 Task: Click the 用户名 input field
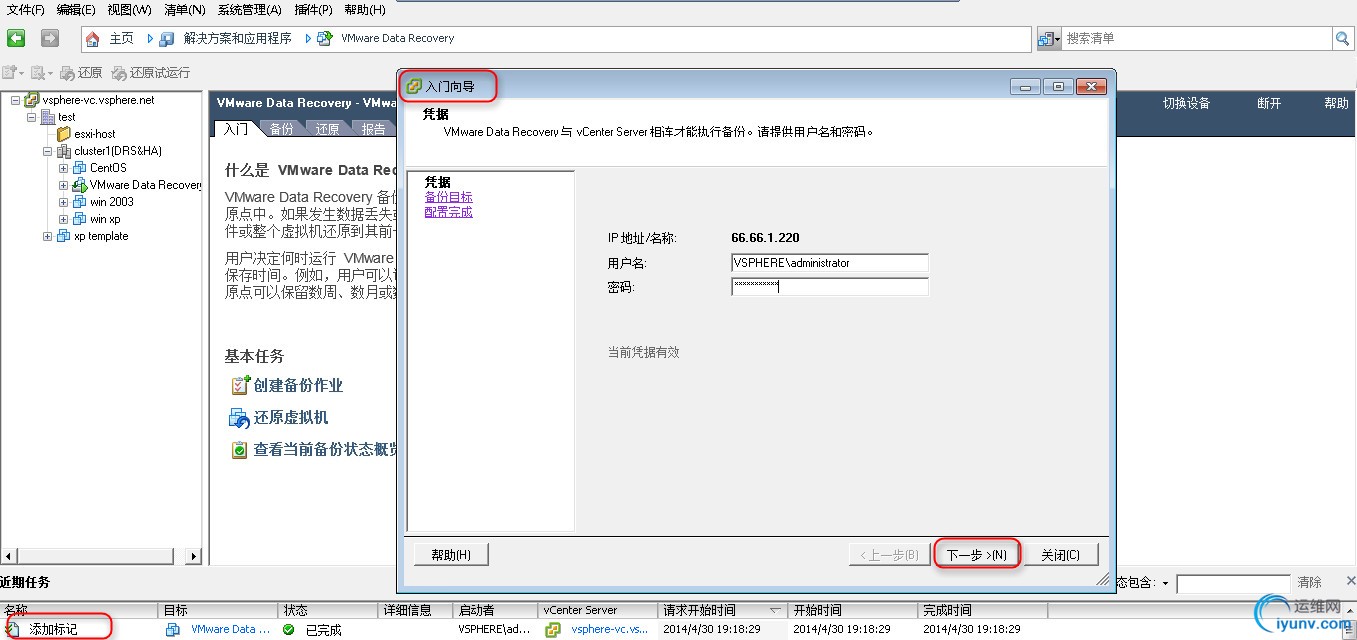pyautogui.click(x=830, y=263)
